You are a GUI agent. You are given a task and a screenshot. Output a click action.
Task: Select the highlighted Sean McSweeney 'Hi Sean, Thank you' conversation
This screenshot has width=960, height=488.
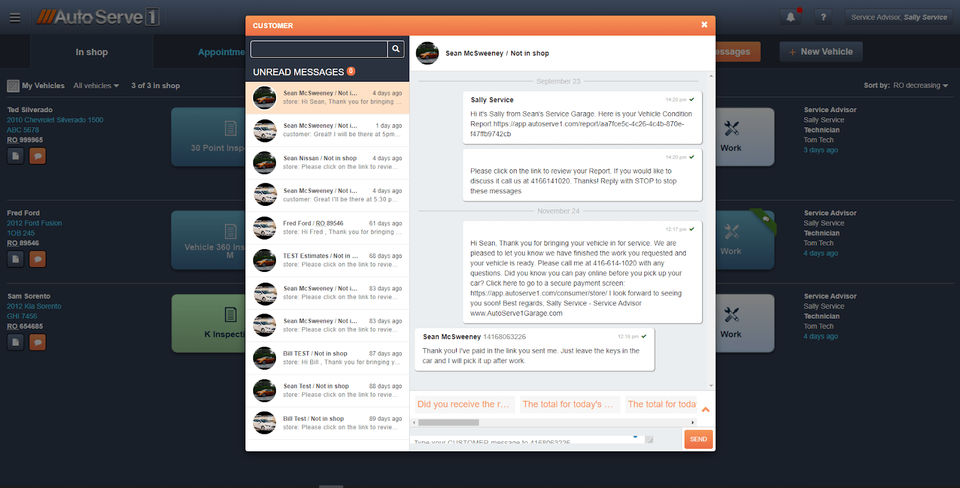pos(328,97)
